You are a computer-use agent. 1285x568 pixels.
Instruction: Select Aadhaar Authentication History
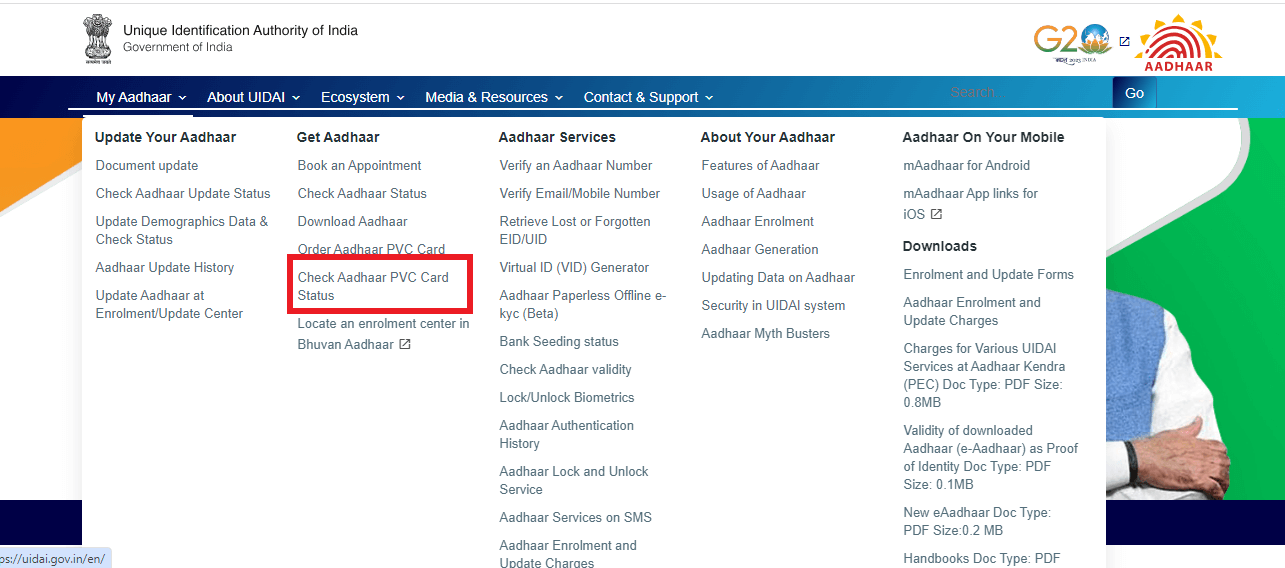tap(567, 435)
